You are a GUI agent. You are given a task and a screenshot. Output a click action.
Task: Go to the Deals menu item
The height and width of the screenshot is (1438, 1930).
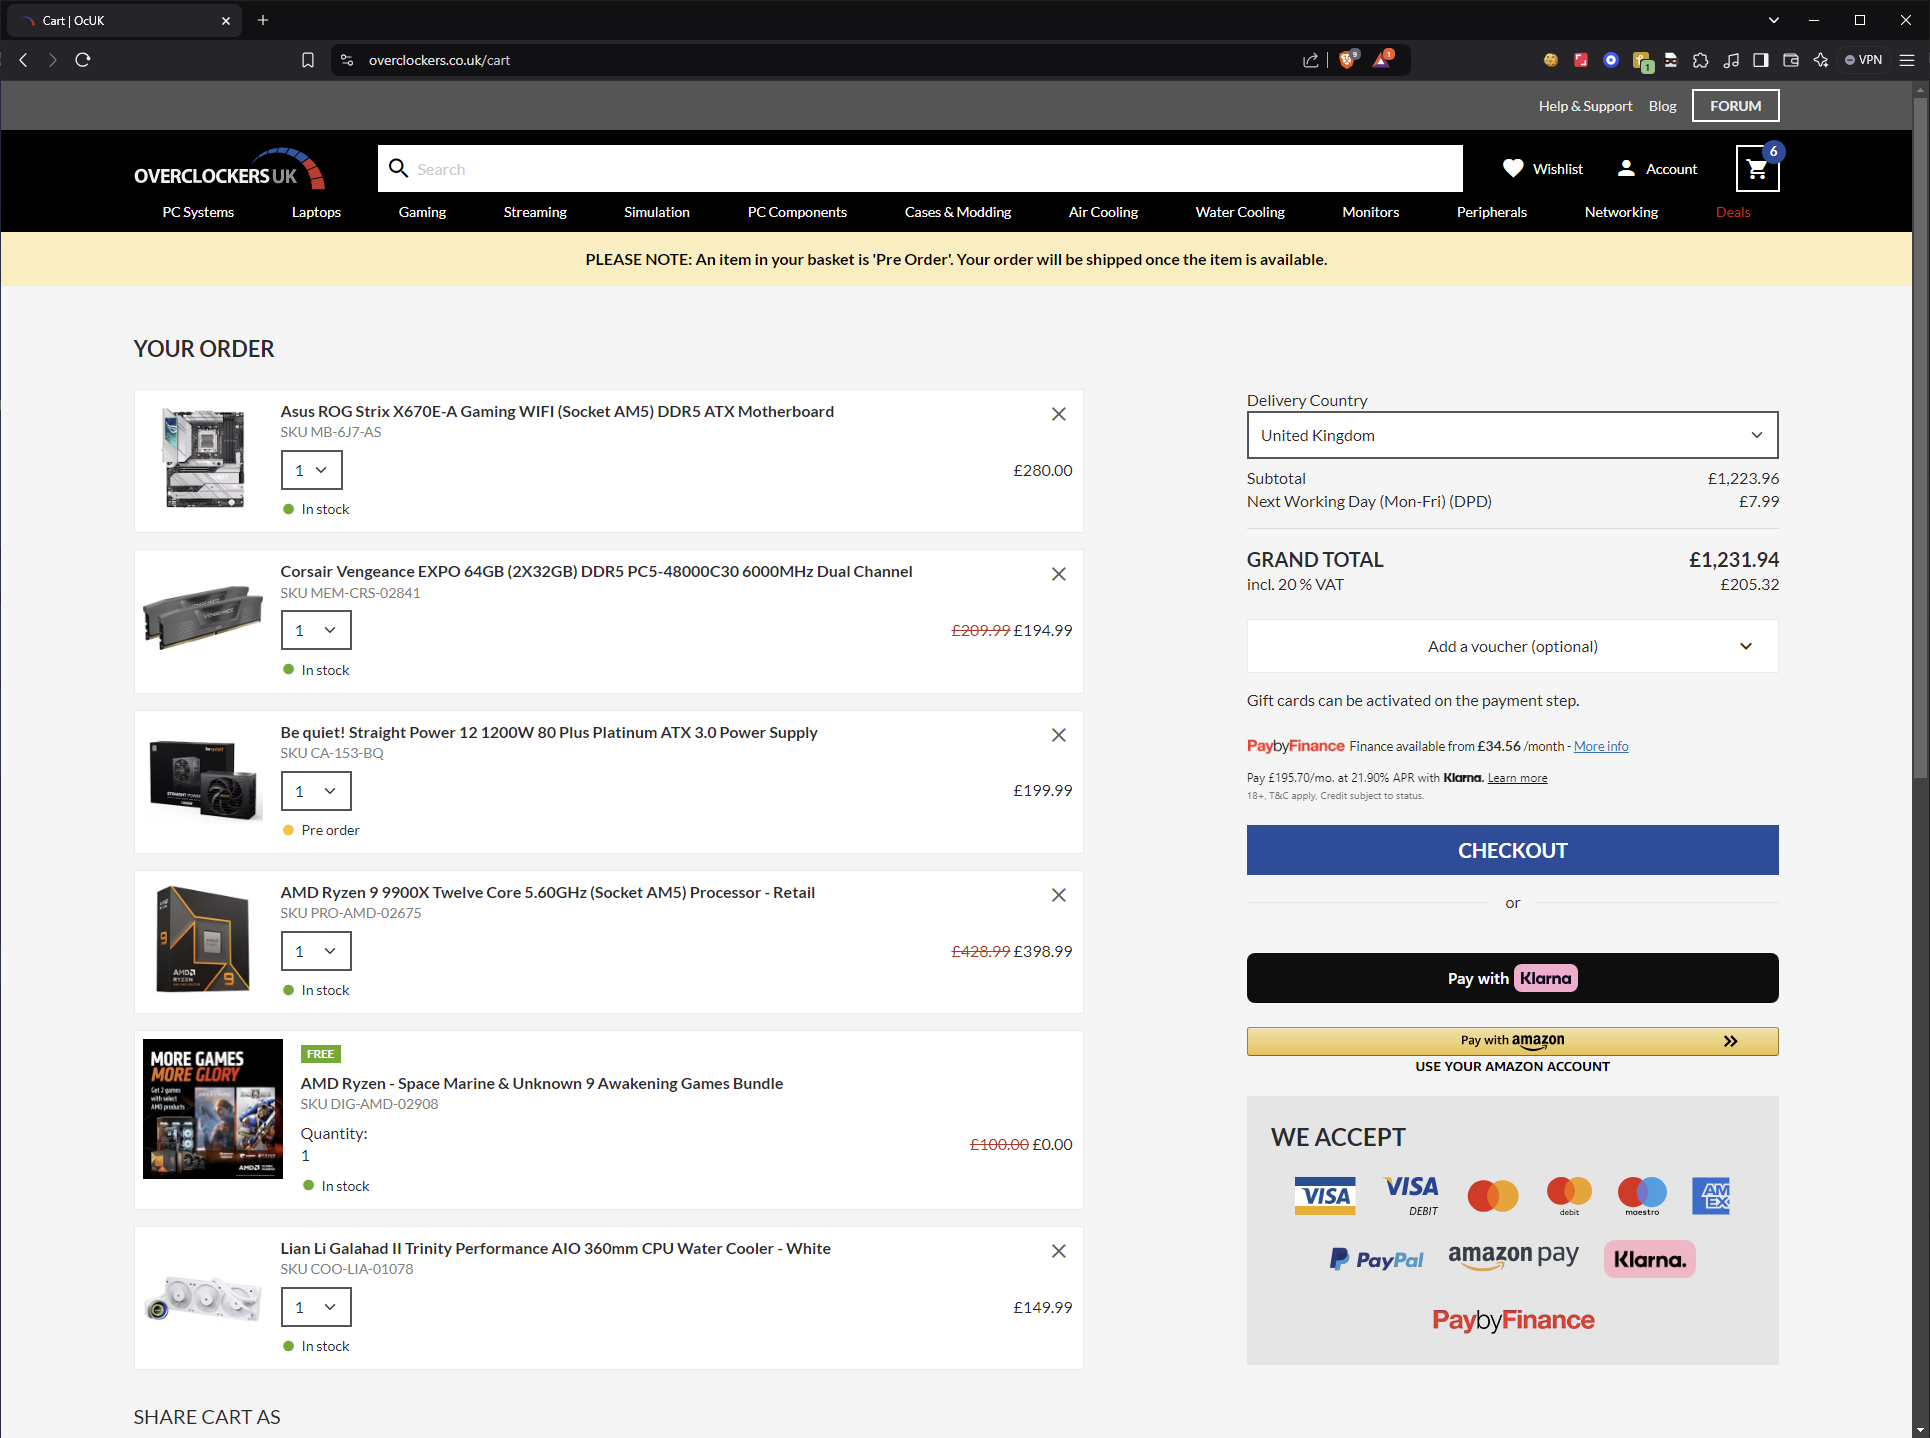tap(1732, 212)
